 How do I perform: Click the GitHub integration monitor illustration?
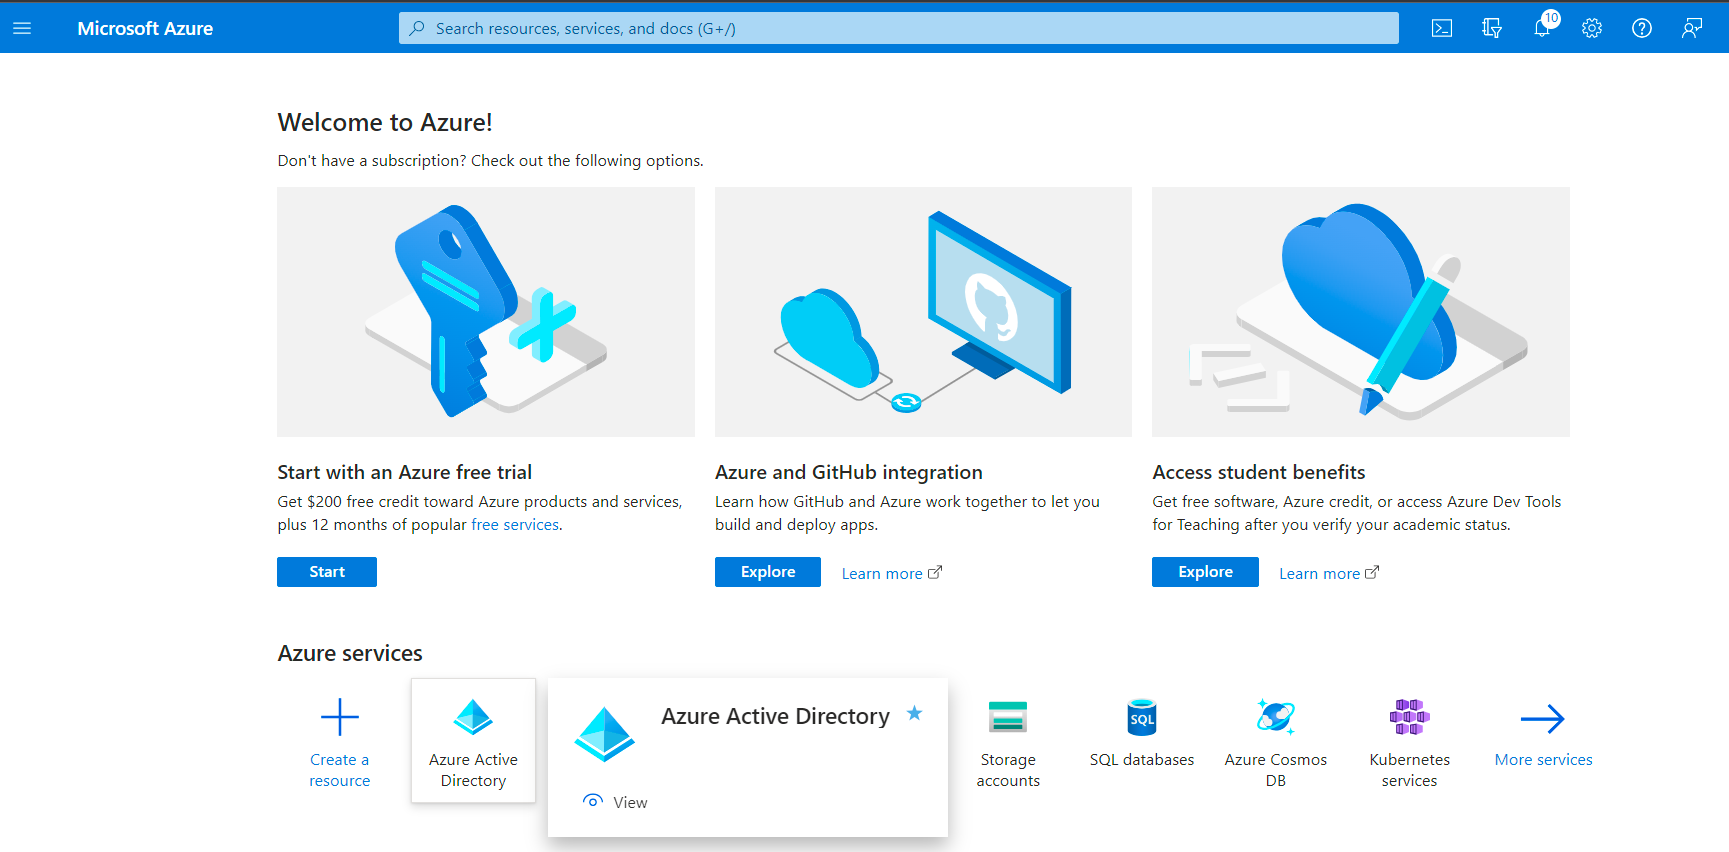coord(923,311)
